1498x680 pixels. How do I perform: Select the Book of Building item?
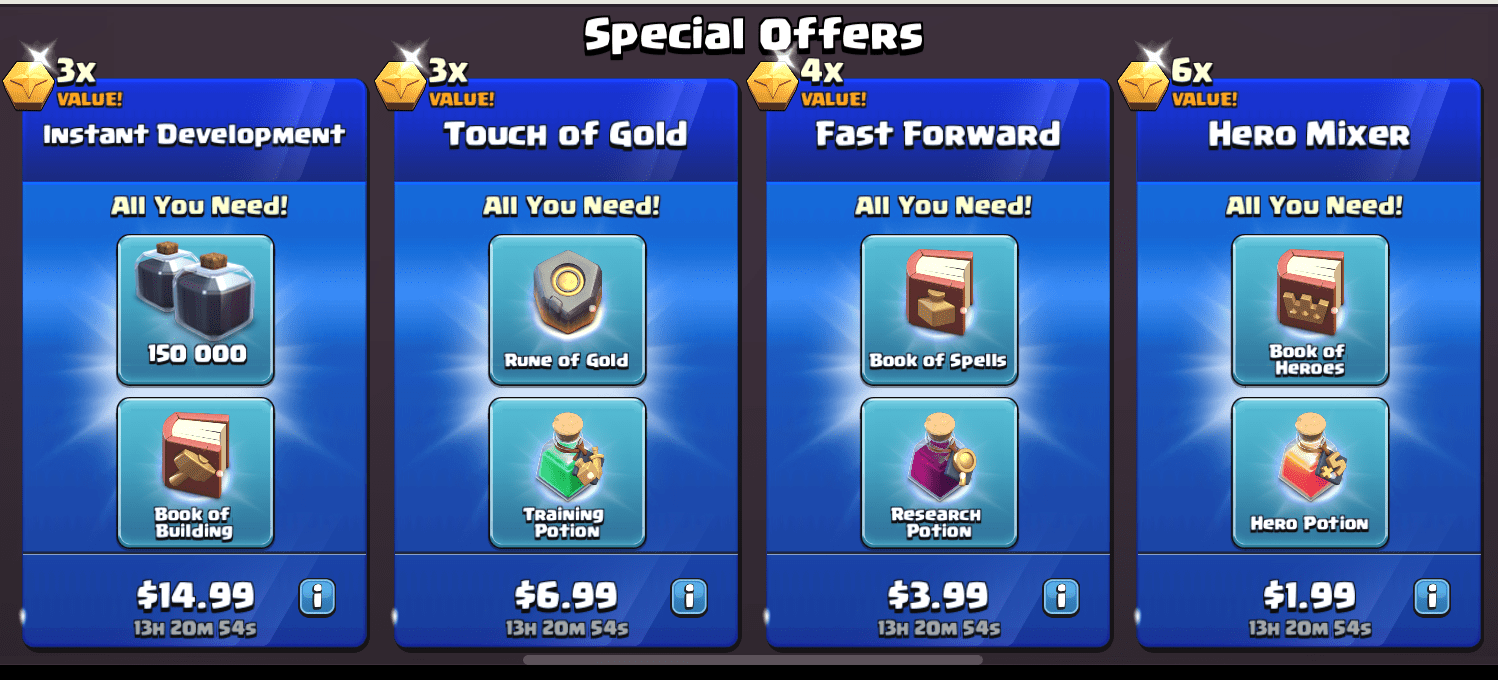click(195, 473)
